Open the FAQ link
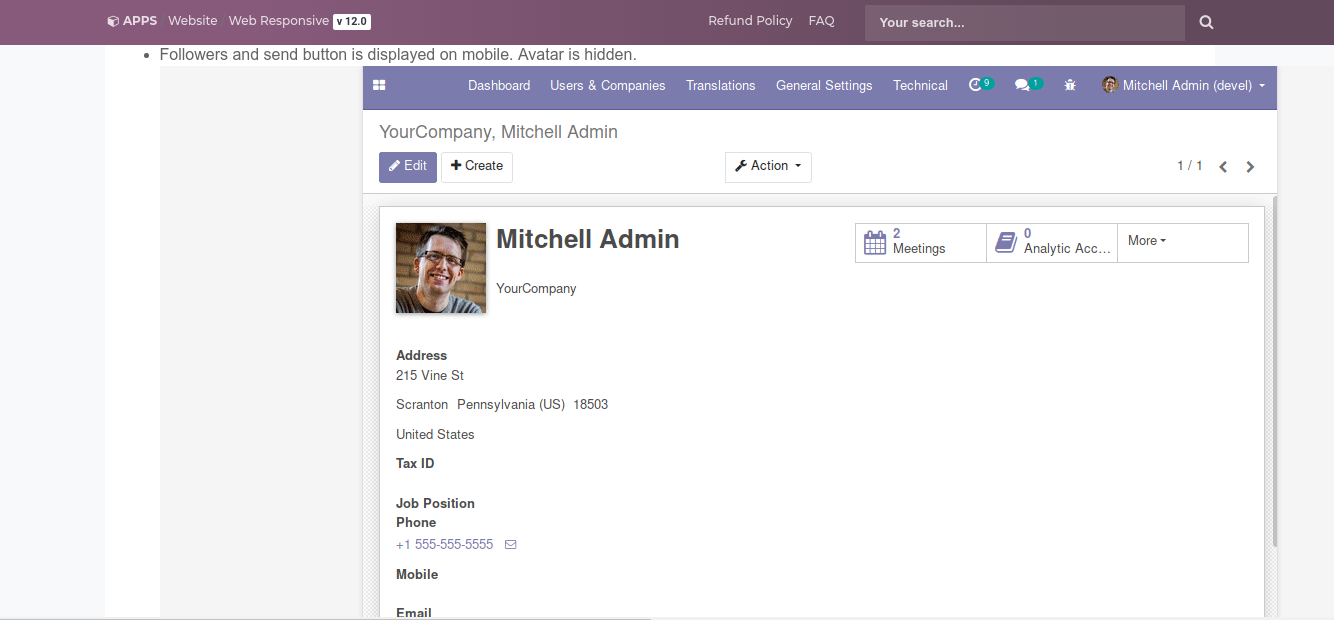 click(x=821, y=21)
